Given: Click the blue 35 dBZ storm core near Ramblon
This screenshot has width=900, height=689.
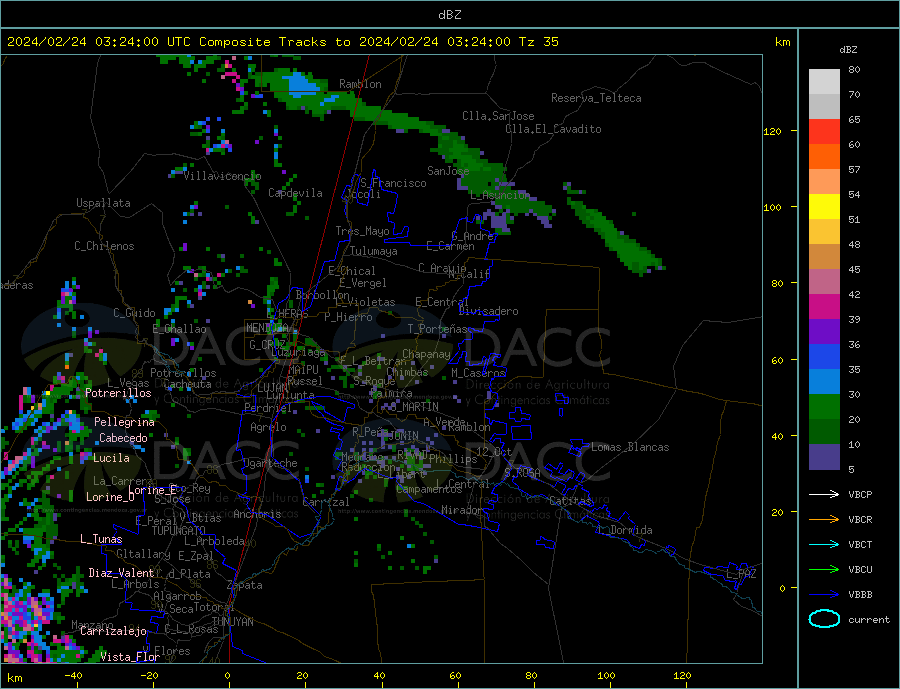Looking at the screenshot, I should pos(301,85).
